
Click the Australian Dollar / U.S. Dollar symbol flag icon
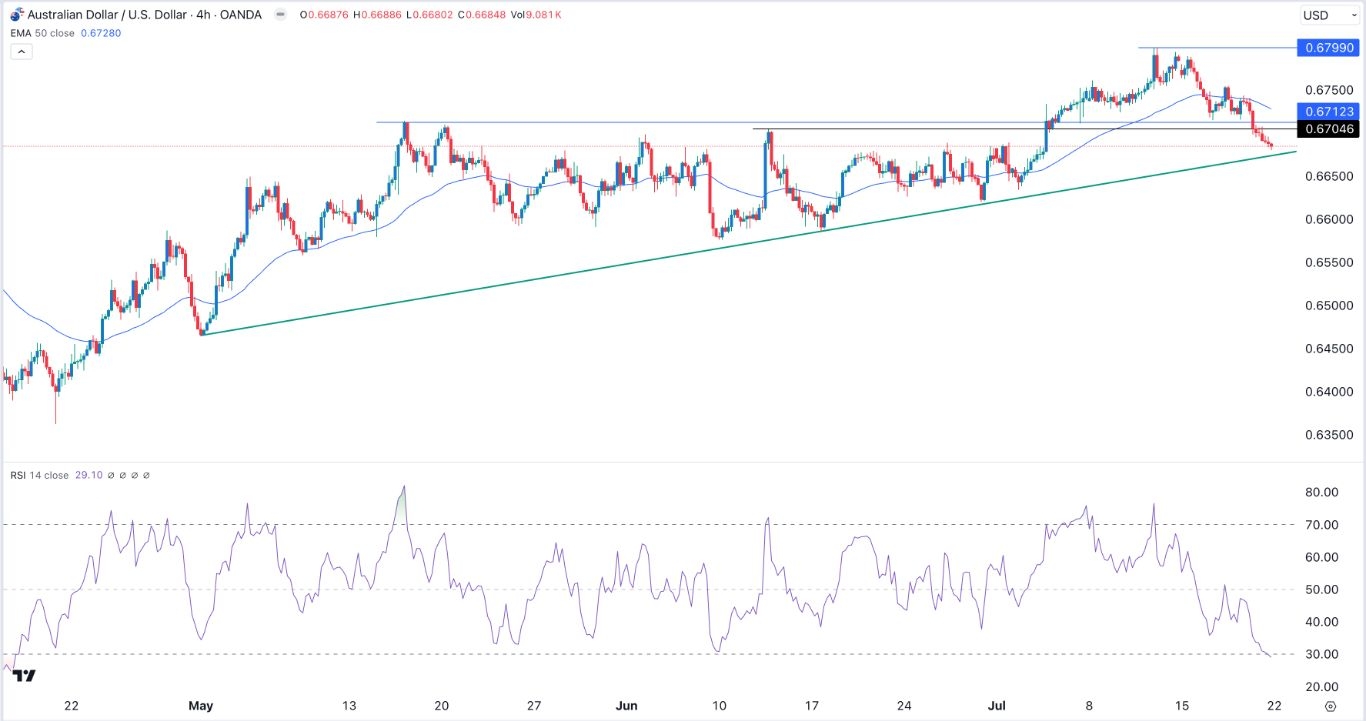coord(16,15)
